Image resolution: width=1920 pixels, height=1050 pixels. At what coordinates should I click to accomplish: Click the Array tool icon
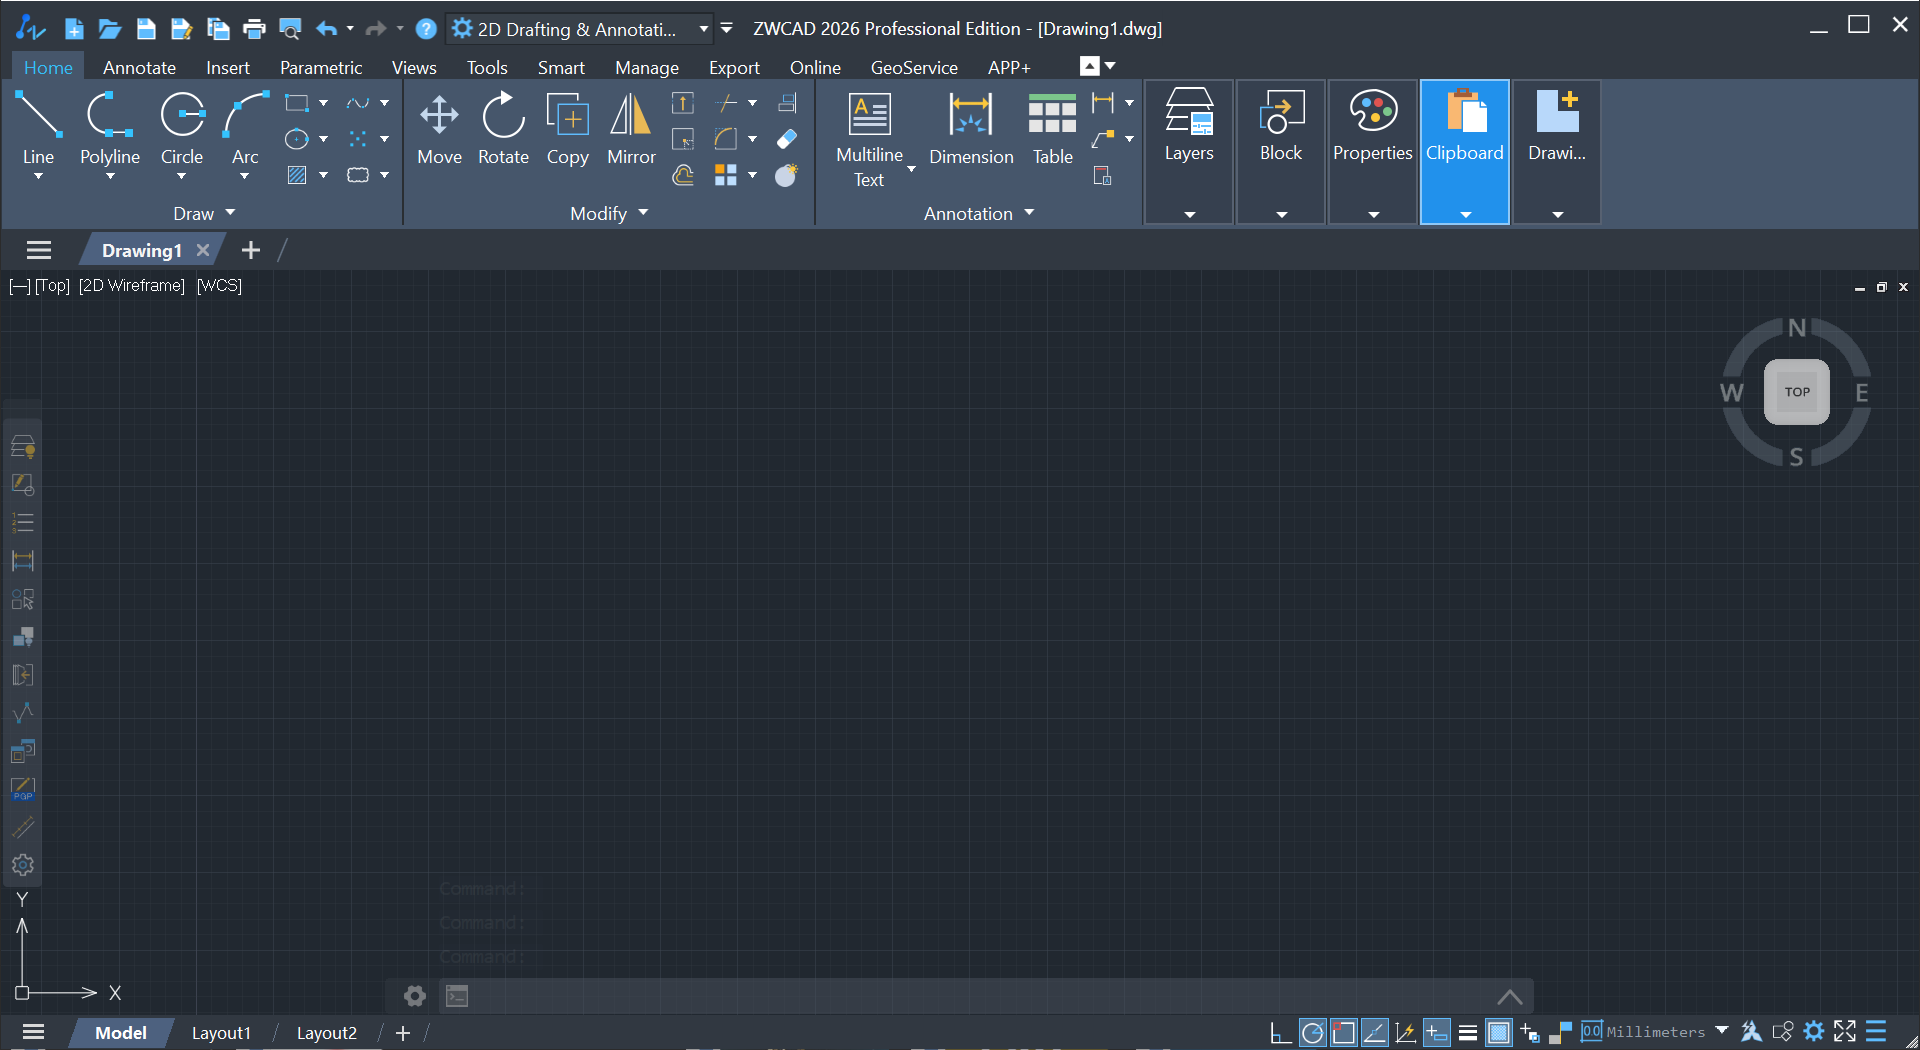click(727, 175)
